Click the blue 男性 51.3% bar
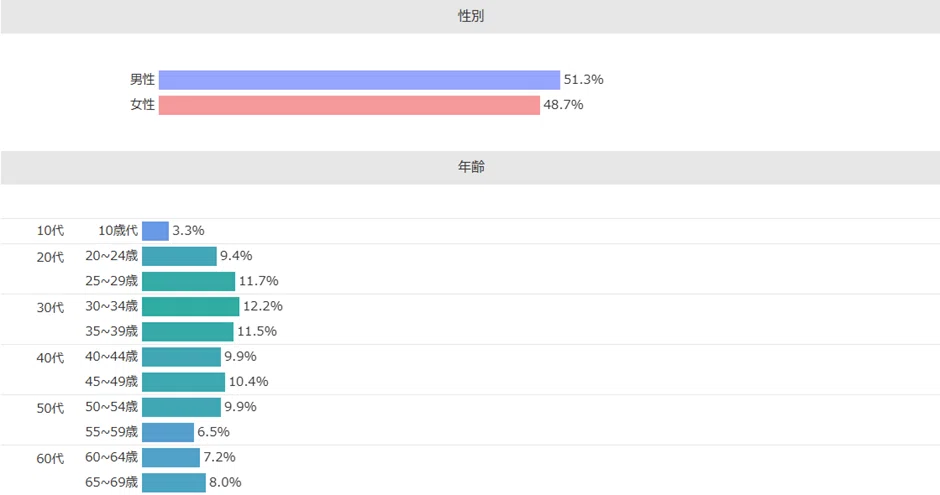This screenshot has width=940, height=495. 359,80
